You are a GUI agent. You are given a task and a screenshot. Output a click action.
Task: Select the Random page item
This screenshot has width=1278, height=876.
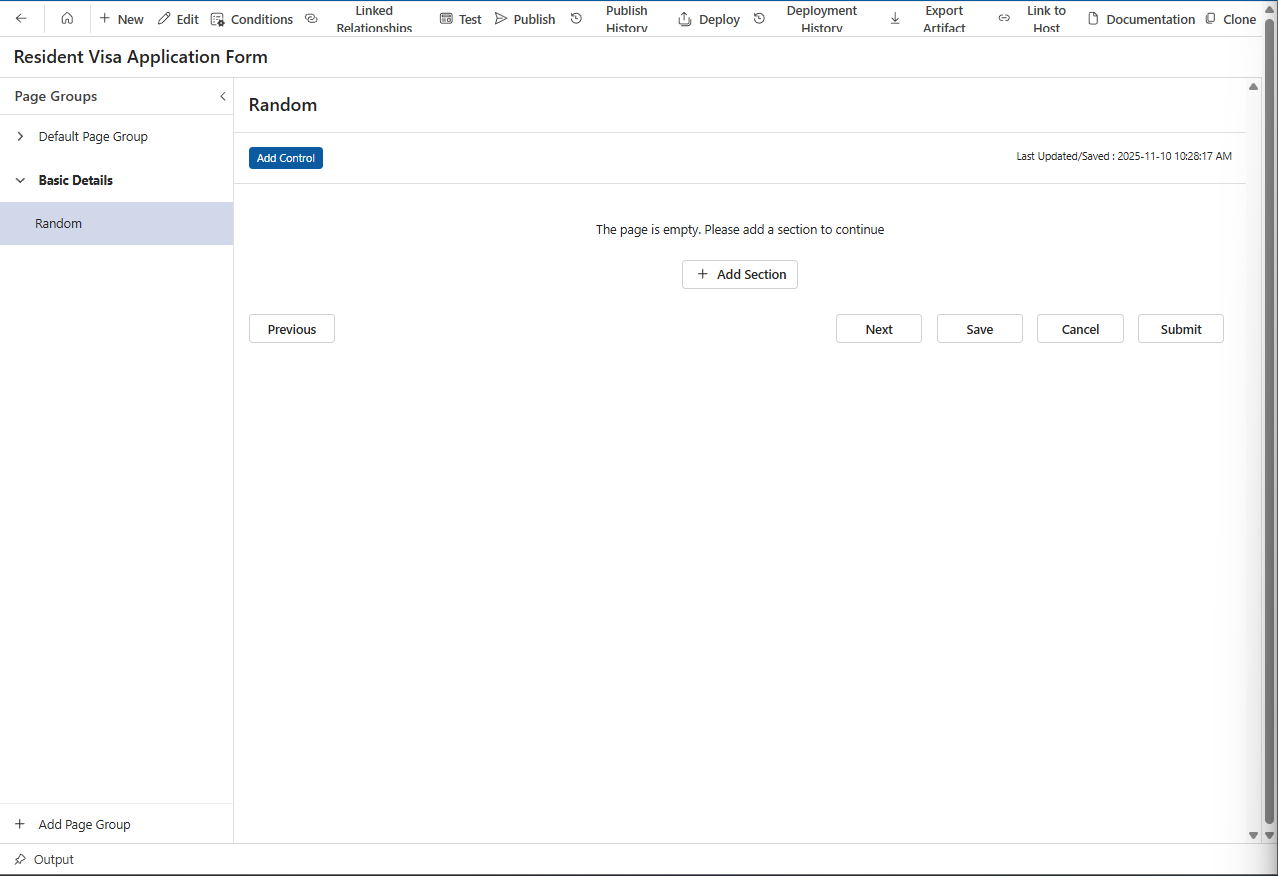point(58,223)
